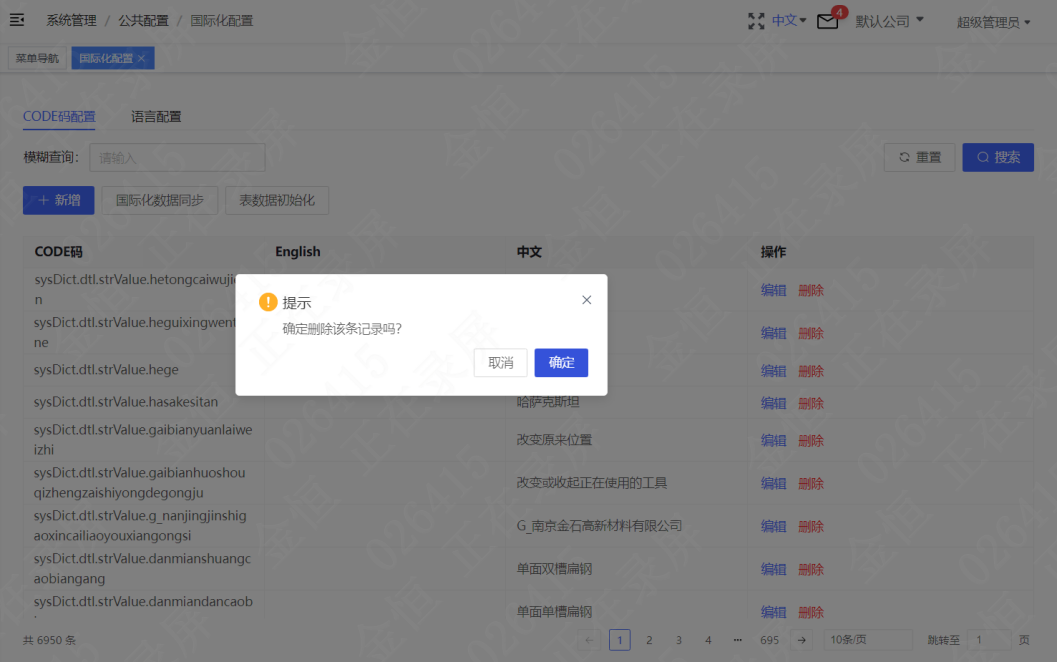The height and width of the screenshot is (662, 1057).
Task: Click the 共 6950 条 total count text
Action: (49, 640)
